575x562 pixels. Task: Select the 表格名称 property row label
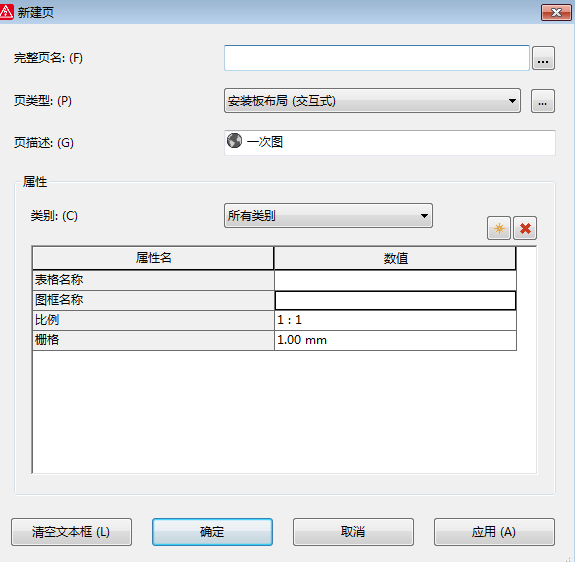[153, 280]
